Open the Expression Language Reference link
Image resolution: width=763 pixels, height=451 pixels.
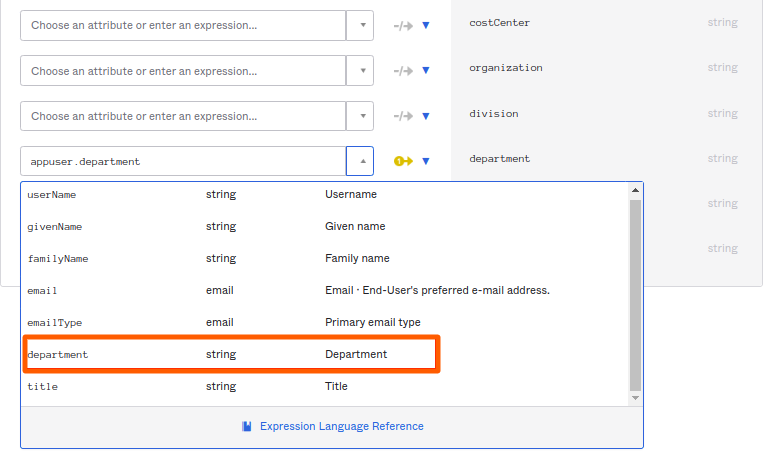[x=341, y=426]
